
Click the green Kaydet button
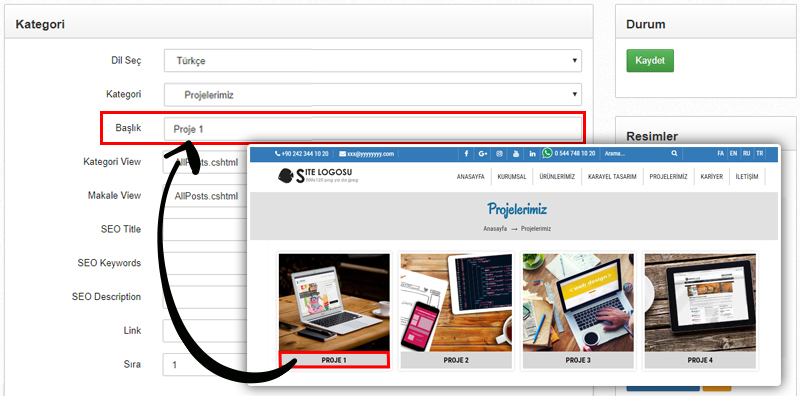click(x=650, y=61)
